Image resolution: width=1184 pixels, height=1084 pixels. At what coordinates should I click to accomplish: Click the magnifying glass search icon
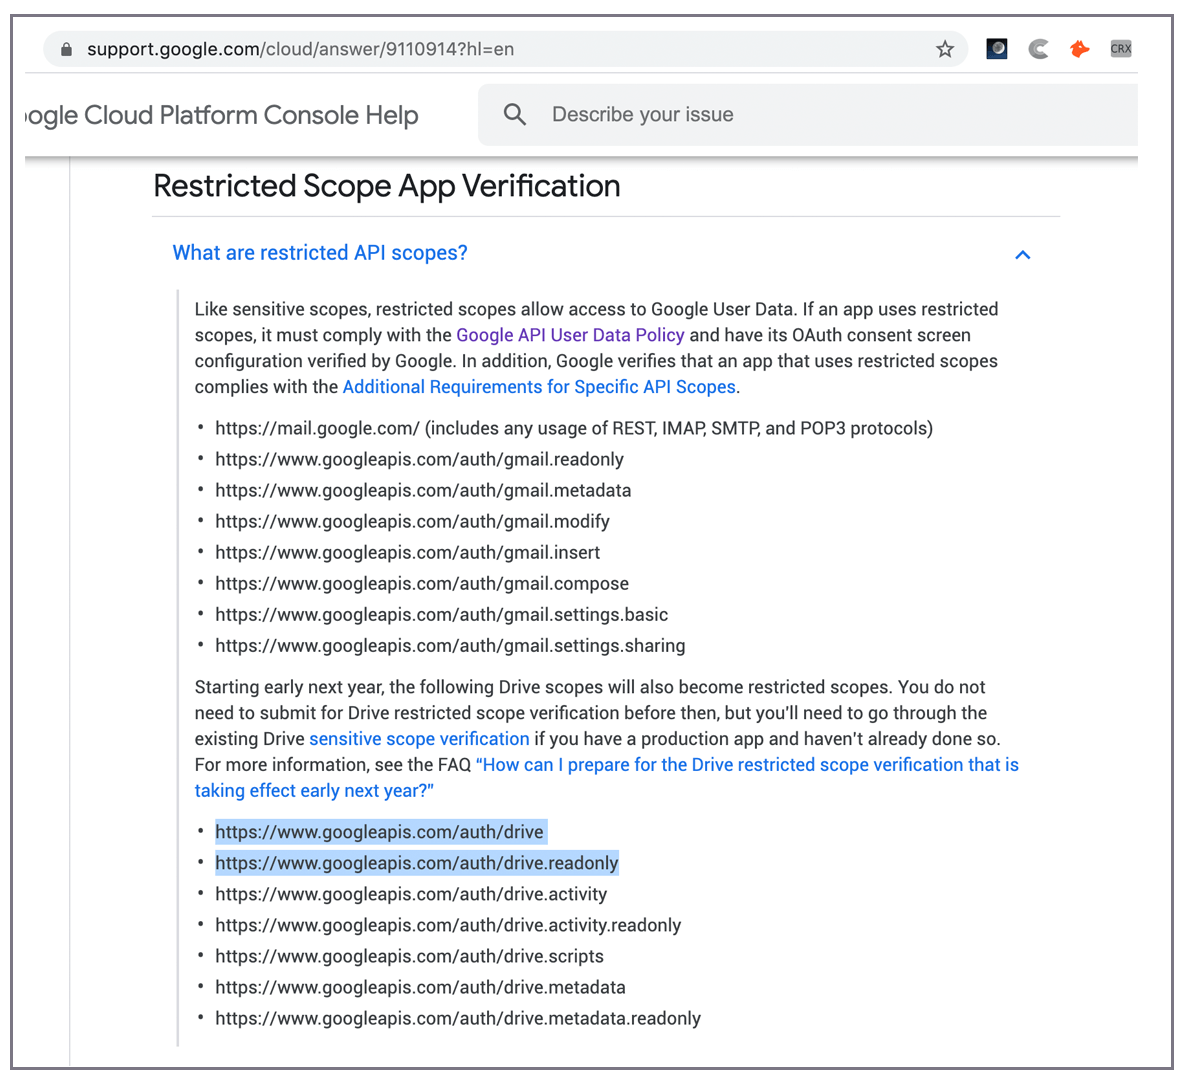click(515, 115)
